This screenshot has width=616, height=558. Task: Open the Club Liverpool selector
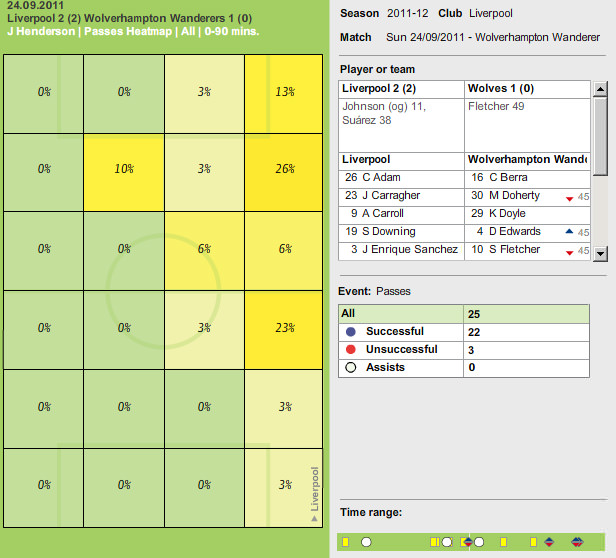click(491, 13)
